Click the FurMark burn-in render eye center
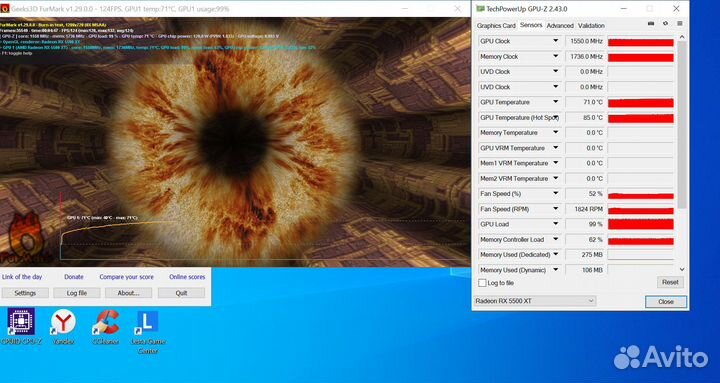Image resolution: width=720 pixels, height=383 pixels. coord(233,142)
